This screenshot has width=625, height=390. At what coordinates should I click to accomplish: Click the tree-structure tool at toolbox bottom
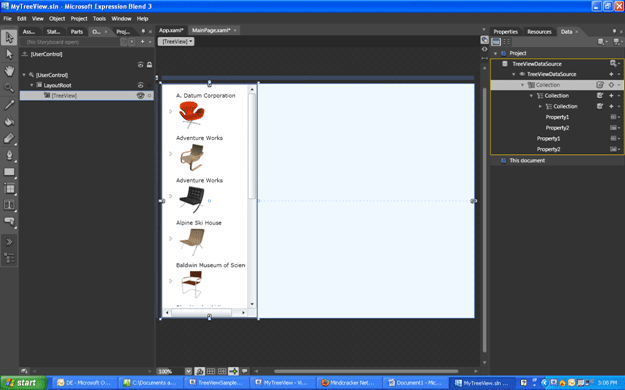pos(9,258)
